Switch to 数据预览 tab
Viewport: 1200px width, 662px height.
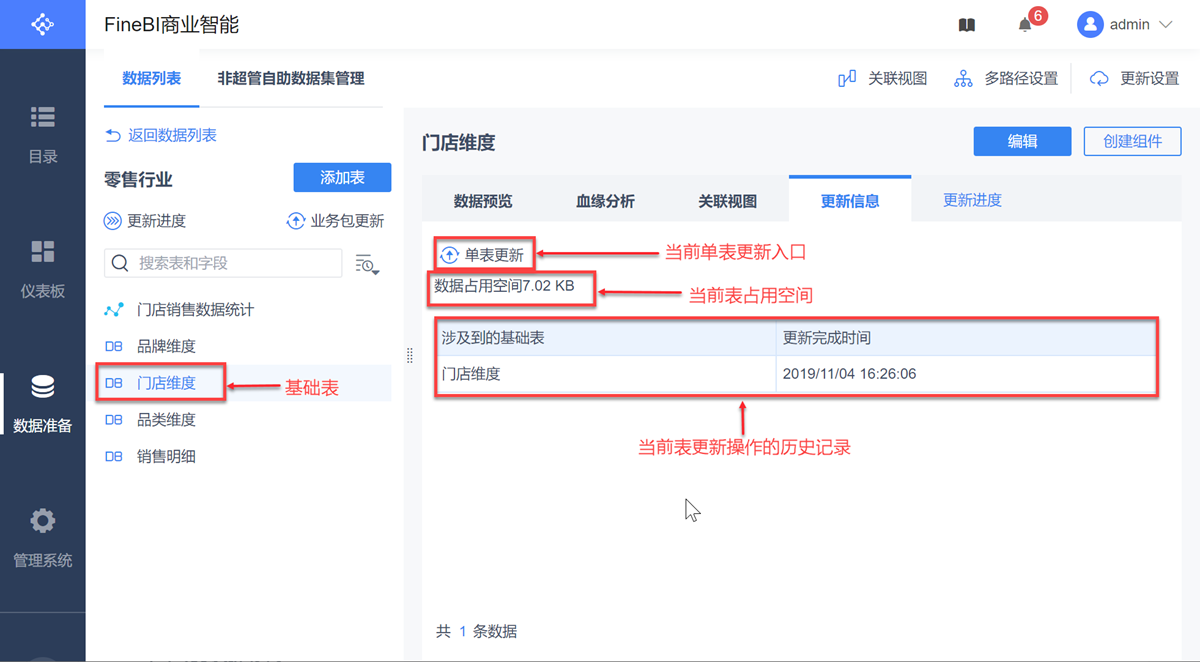(x=483, y=201)
